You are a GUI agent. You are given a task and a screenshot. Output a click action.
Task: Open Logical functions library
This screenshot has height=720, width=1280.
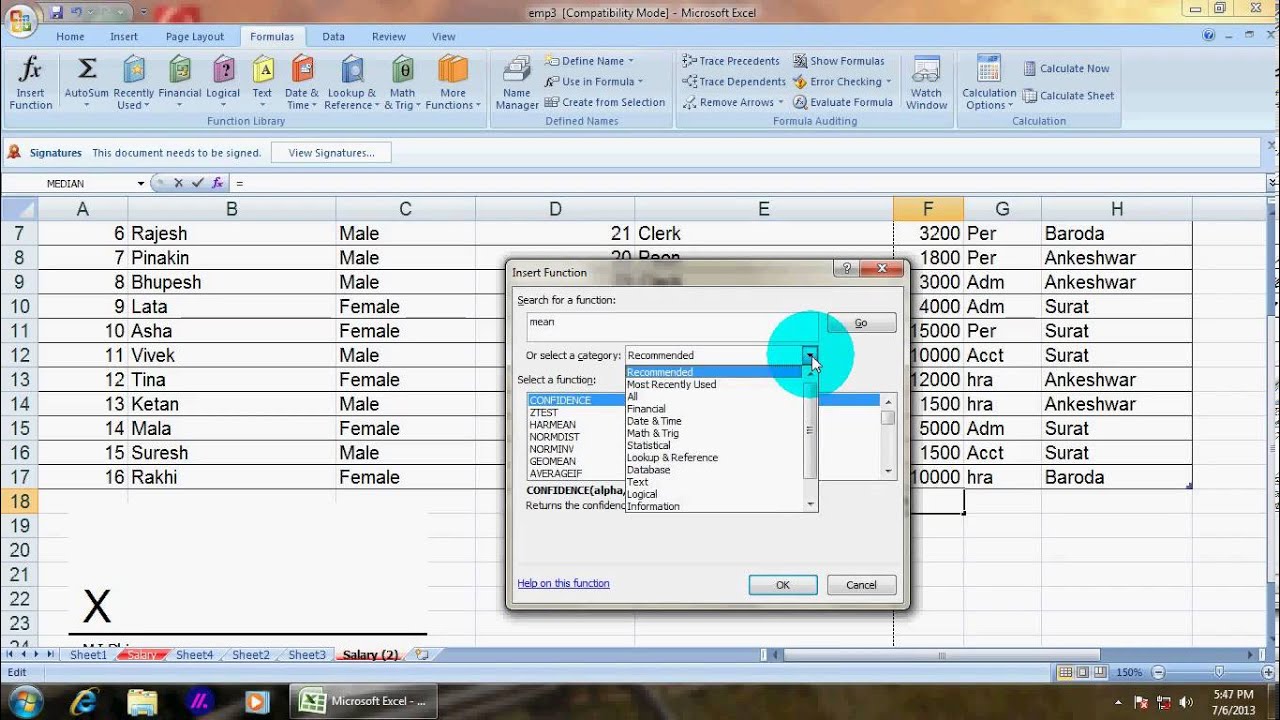223,84
